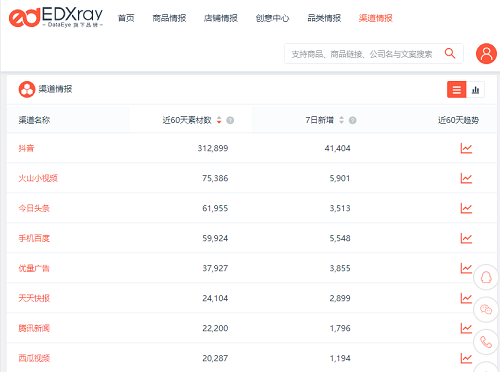Select the 75,386 material count cell

pos(215,178)
